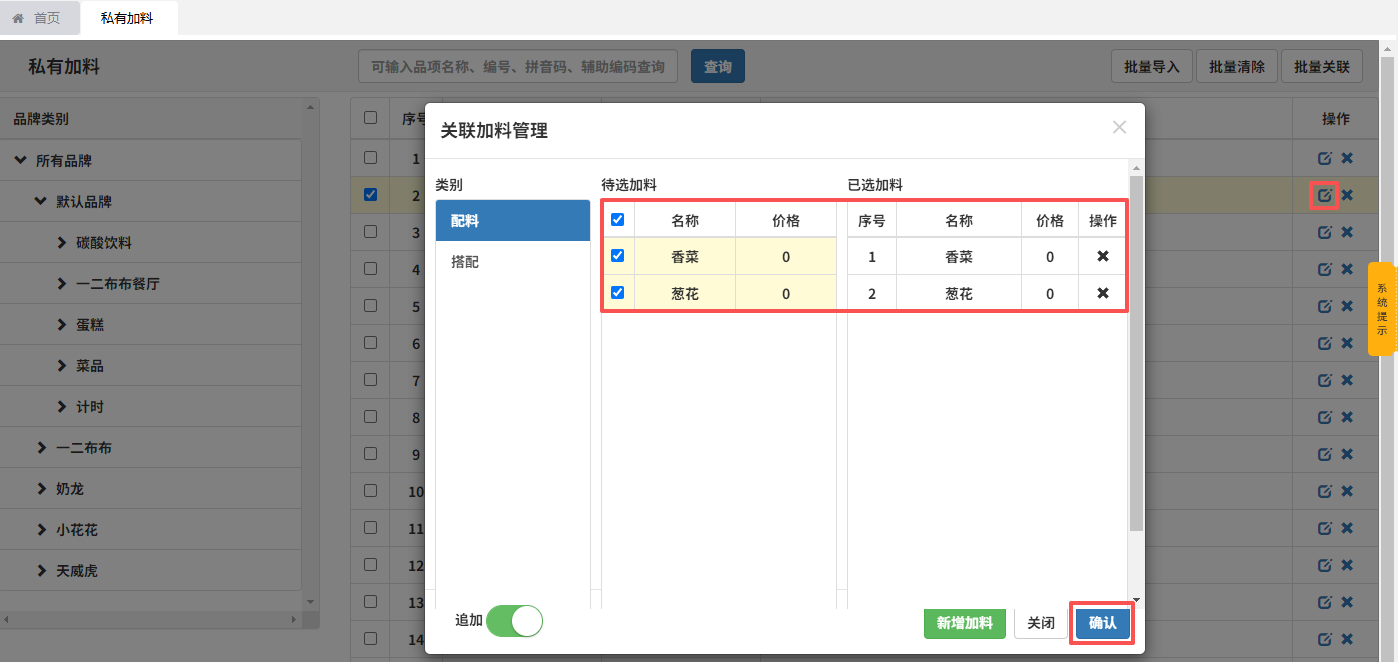
Task: Click the 小花花 brand tree label
Action: point(77,530)
